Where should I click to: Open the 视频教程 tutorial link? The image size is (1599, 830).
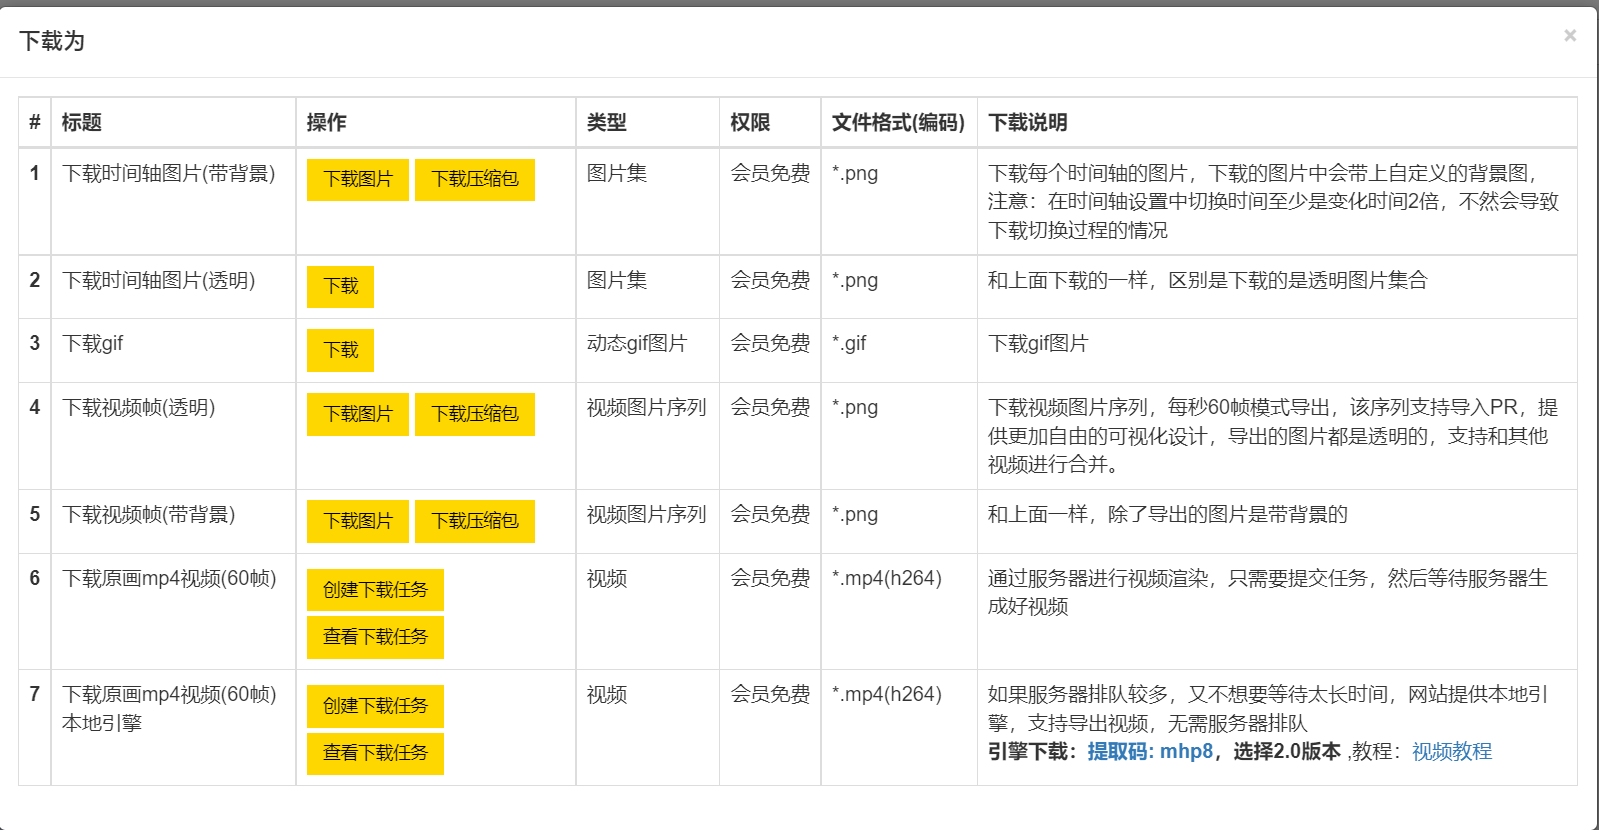tap(1451, 752)
